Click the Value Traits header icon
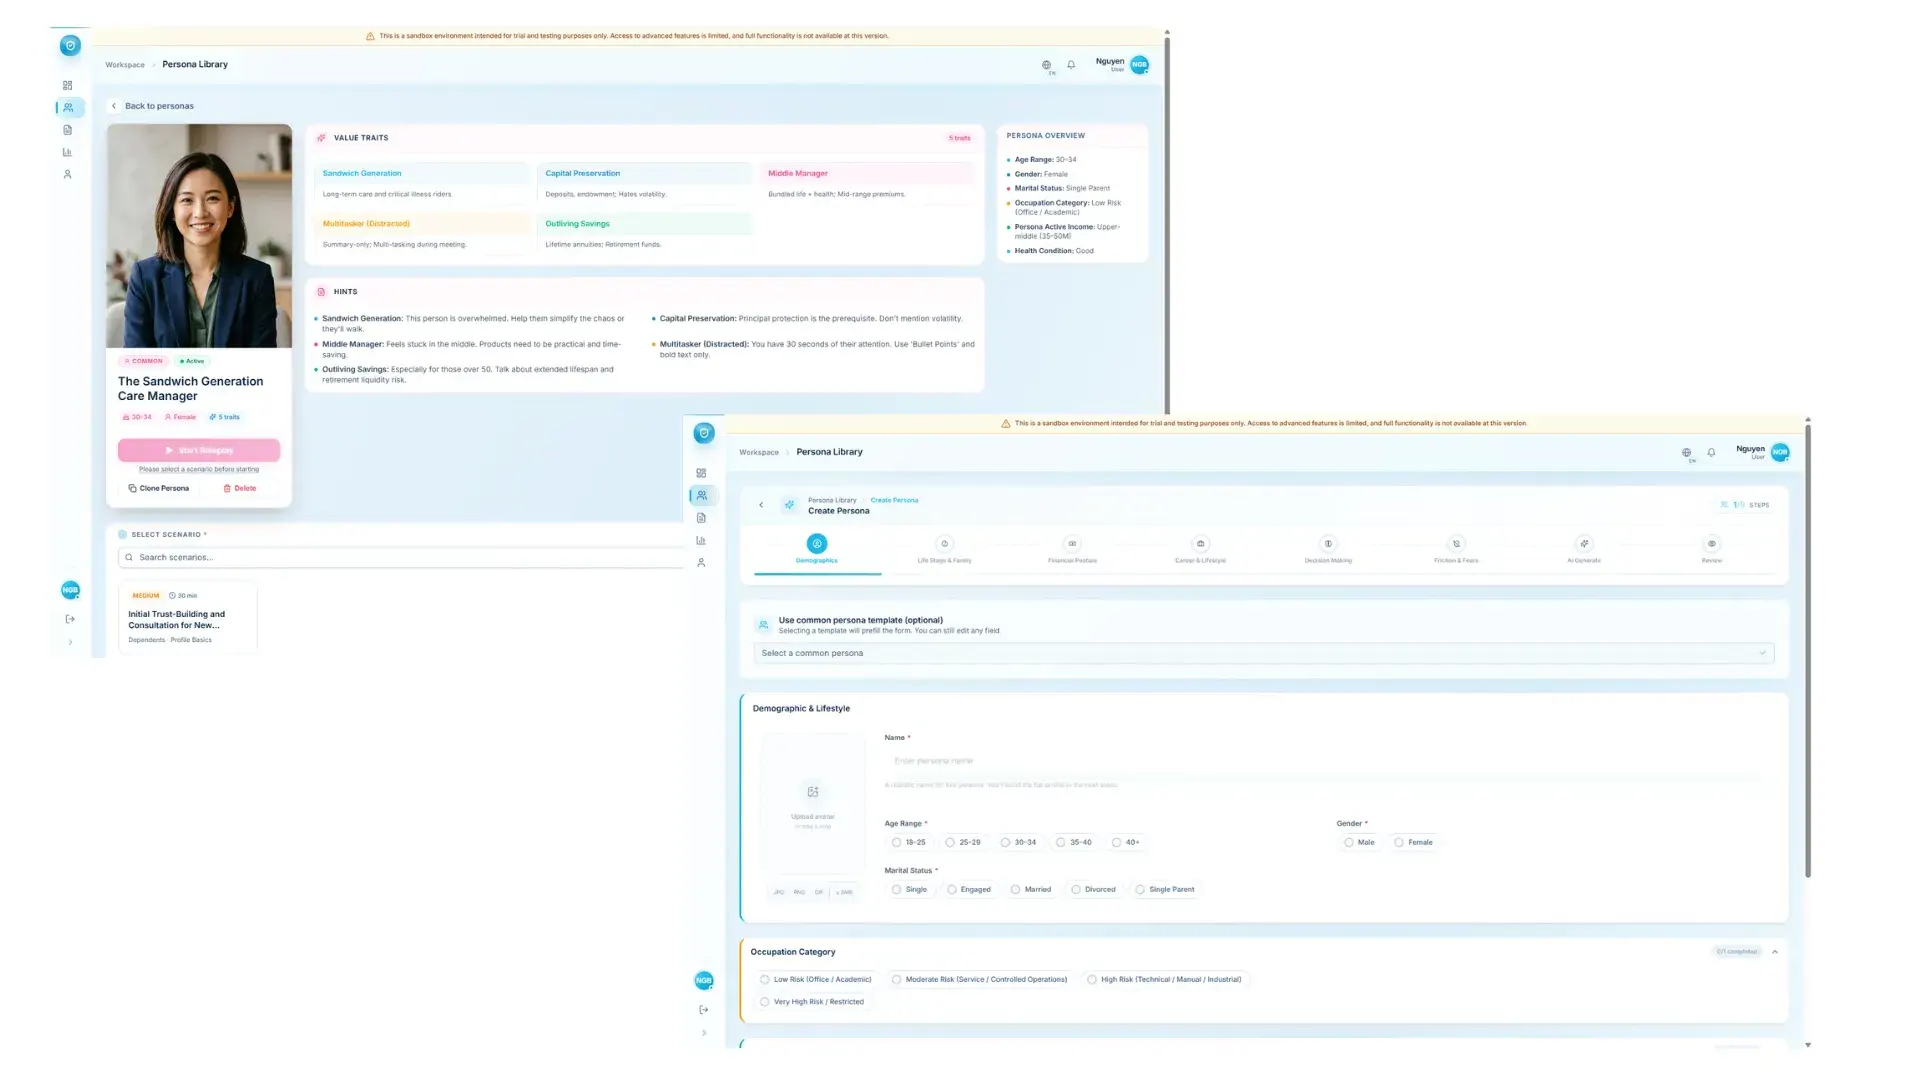 coord(321,138)
